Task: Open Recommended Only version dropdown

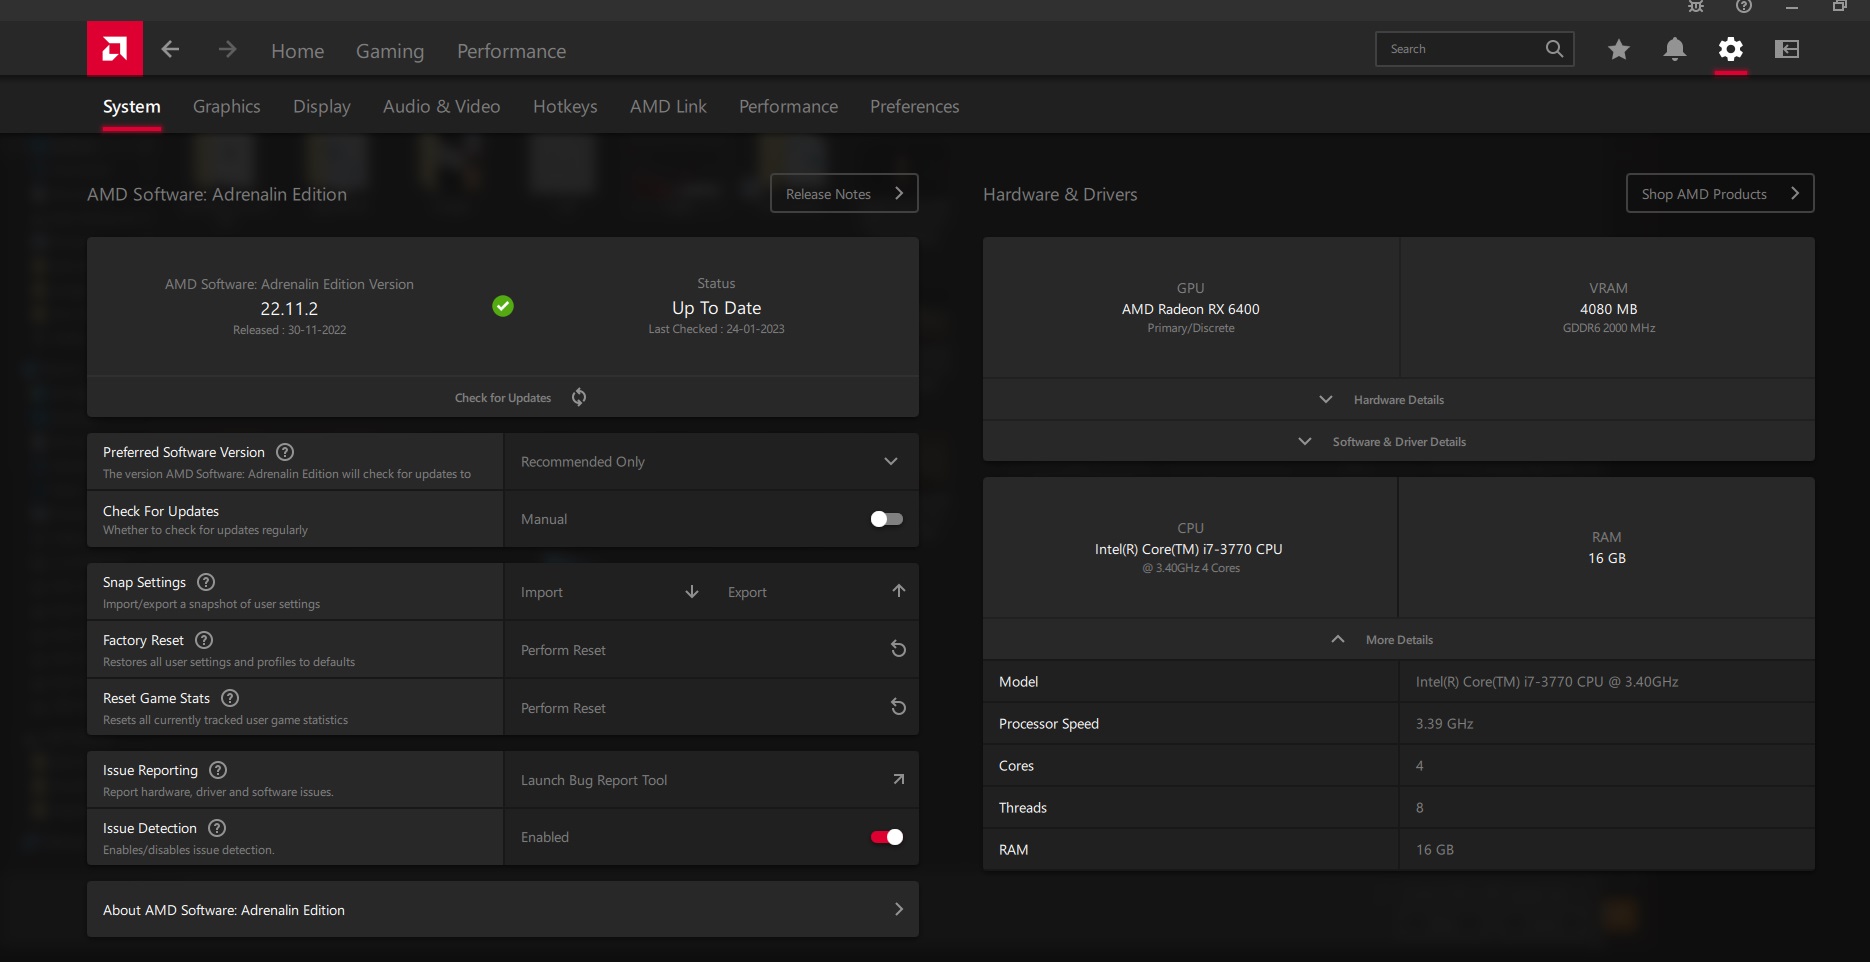Action: point(711,462)
